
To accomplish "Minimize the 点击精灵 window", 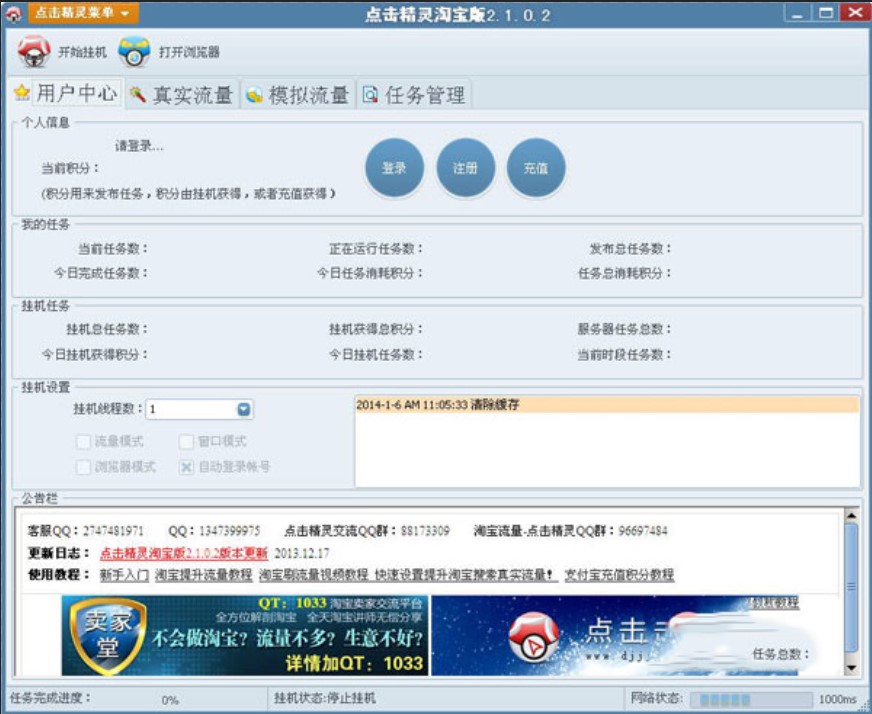I will click(797, 13).
